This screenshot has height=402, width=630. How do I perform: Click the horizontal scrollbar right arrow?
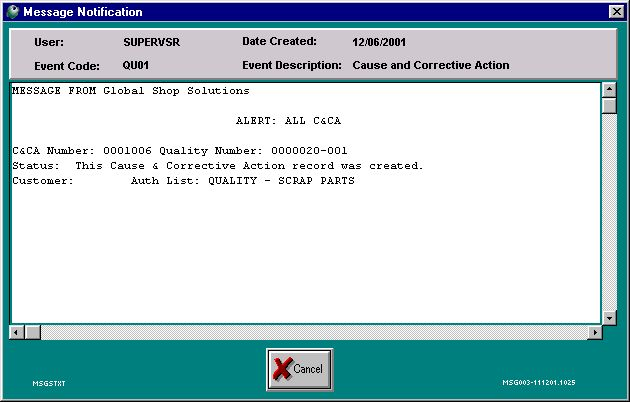[595, 333]
